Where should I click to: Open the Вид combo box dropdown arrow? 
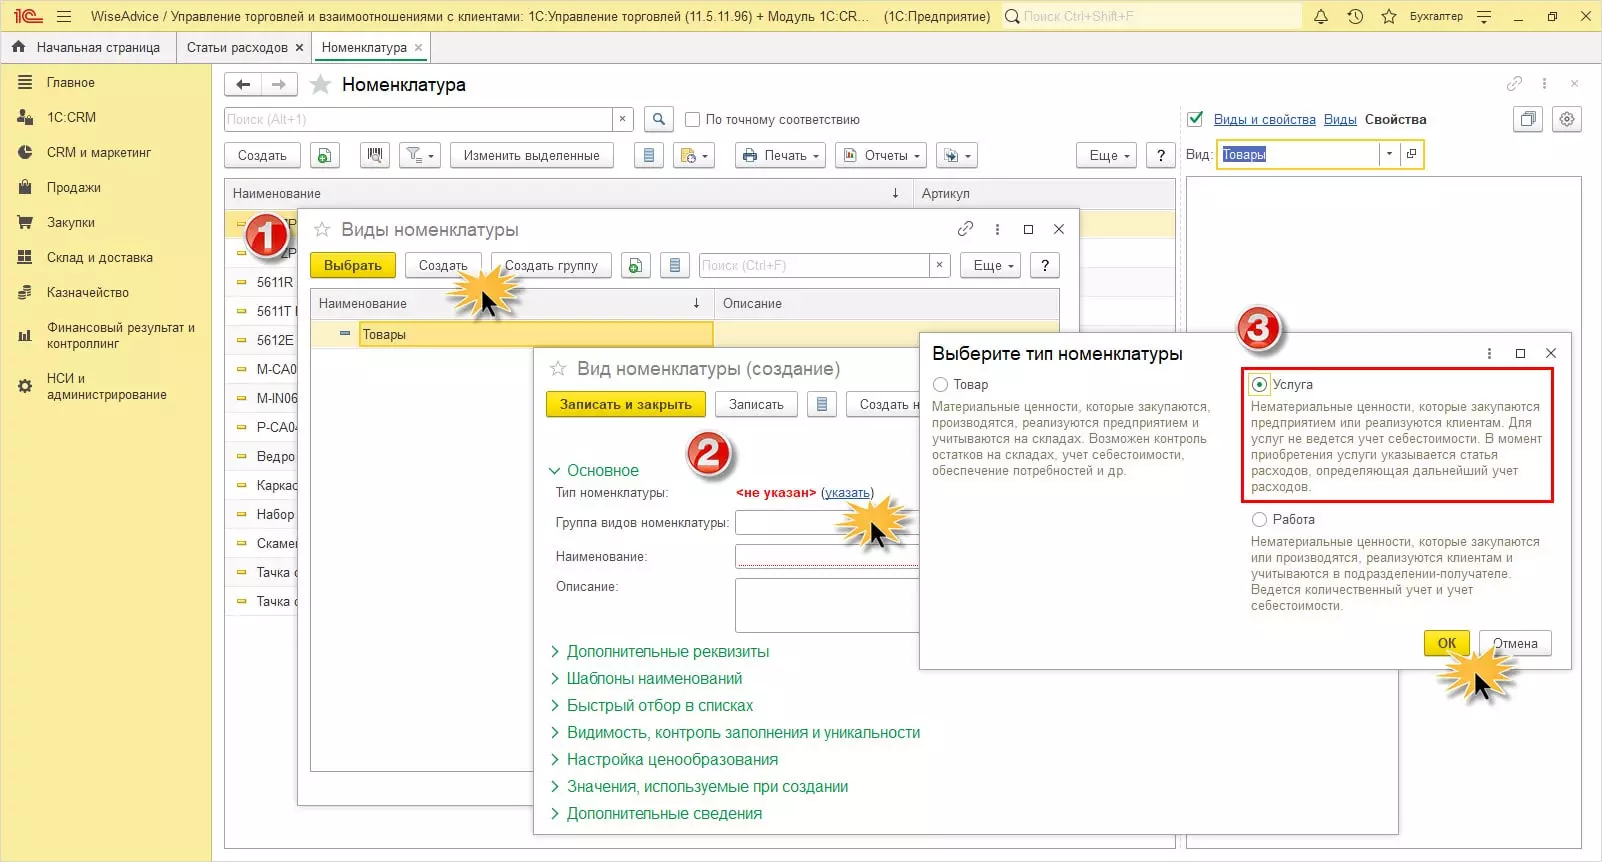1388,154
